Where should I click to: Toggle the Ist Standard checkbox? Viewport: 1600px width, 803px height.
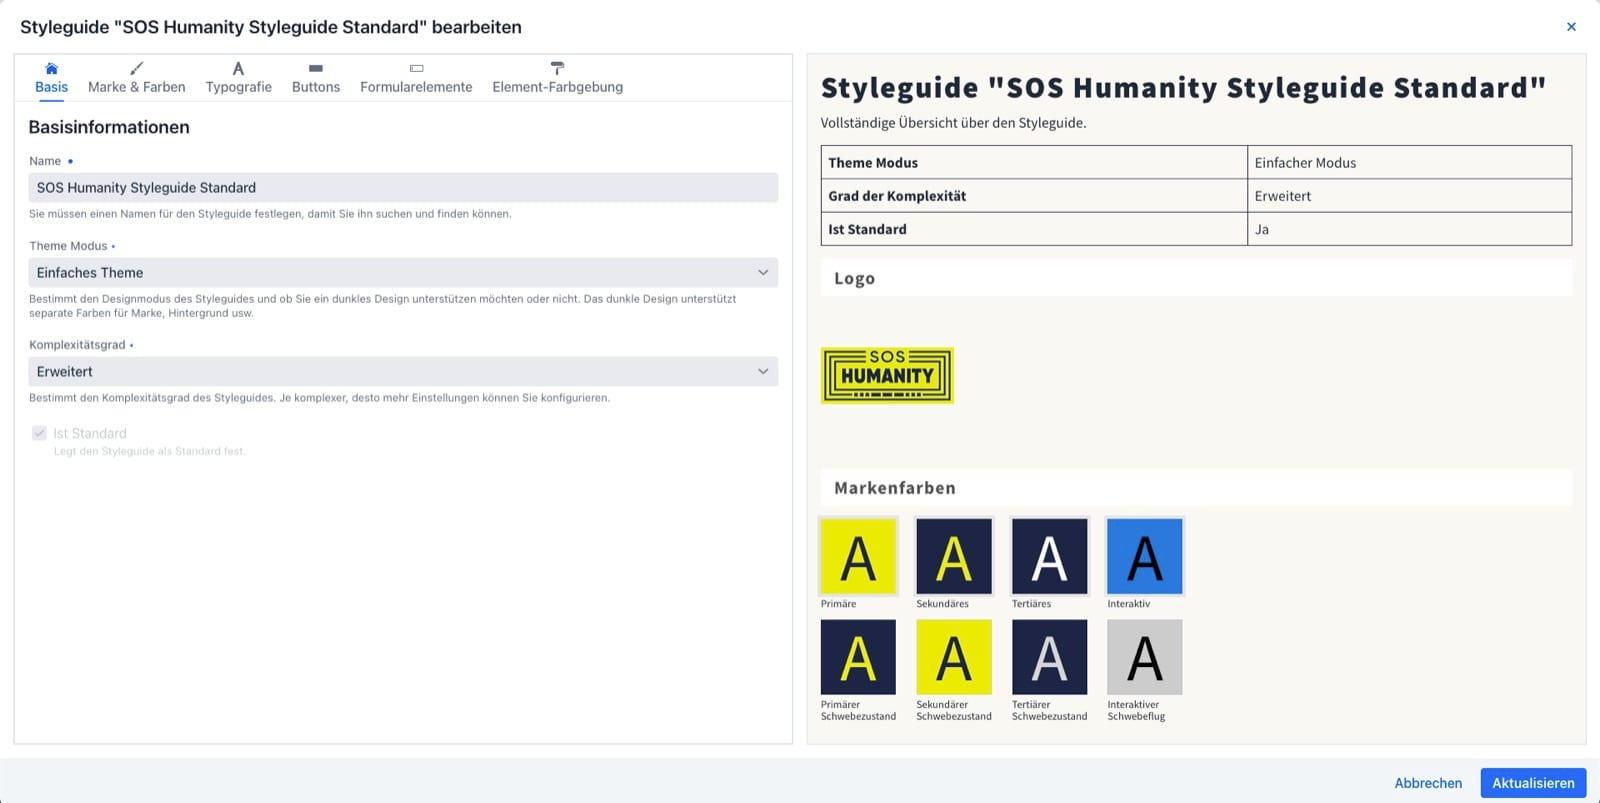coord(39,433)
